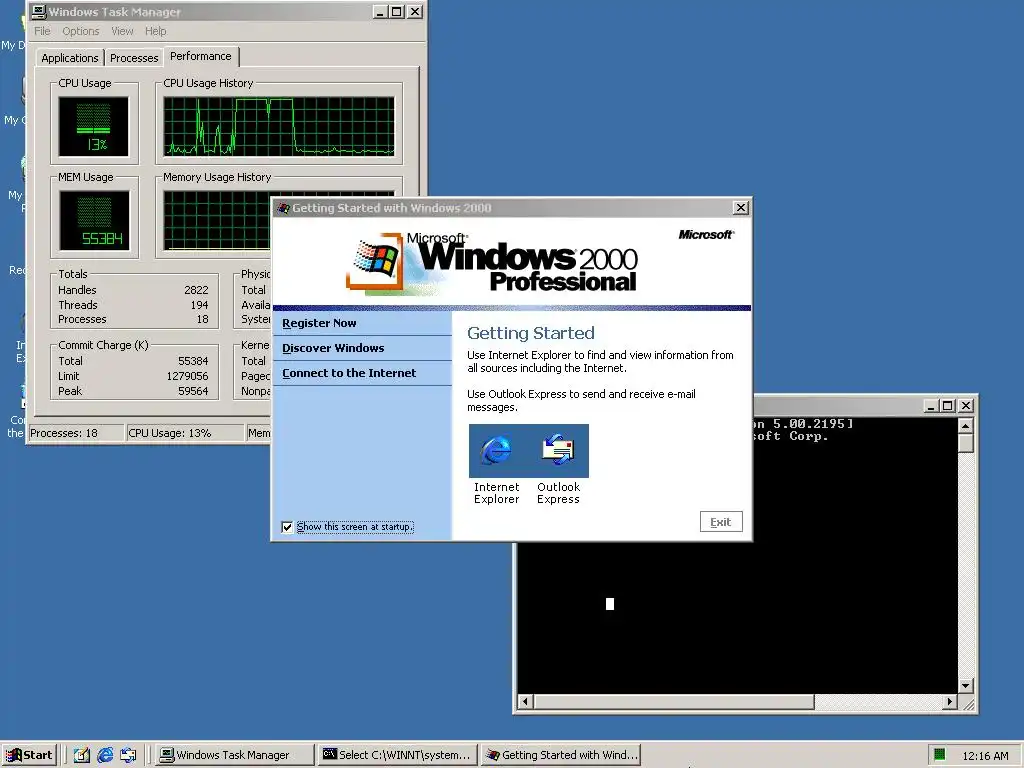Click command prompt scroll right arrow
The image size is (1024, 768).
pos(950,702)
